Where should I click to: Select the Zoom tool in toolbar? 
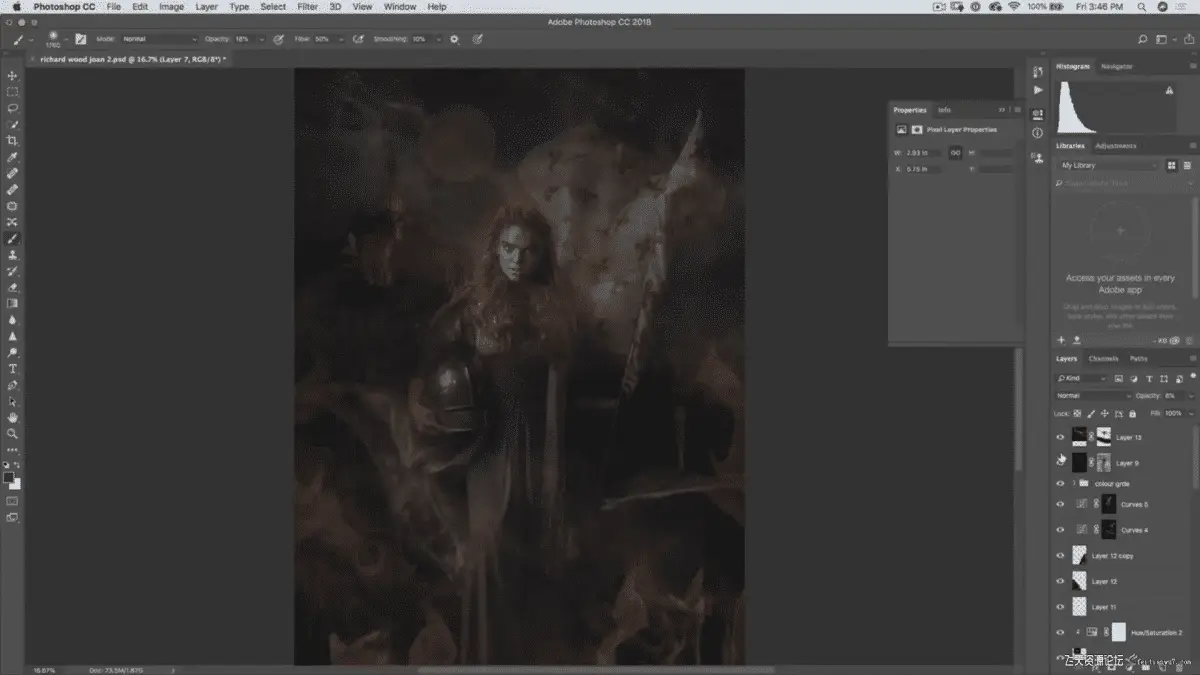click(13, 434)
